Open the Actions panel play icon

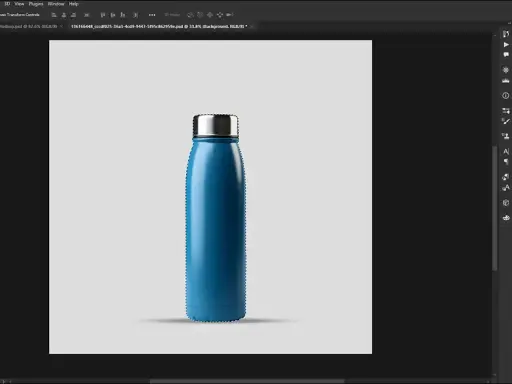(506, 44)
